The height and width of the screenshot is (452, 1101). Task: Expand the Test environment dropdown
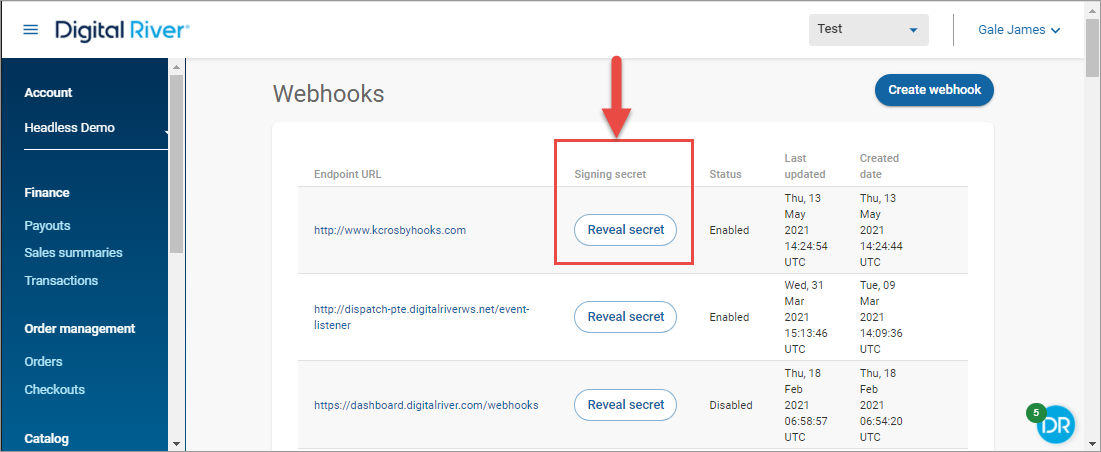tap(868, 30)
